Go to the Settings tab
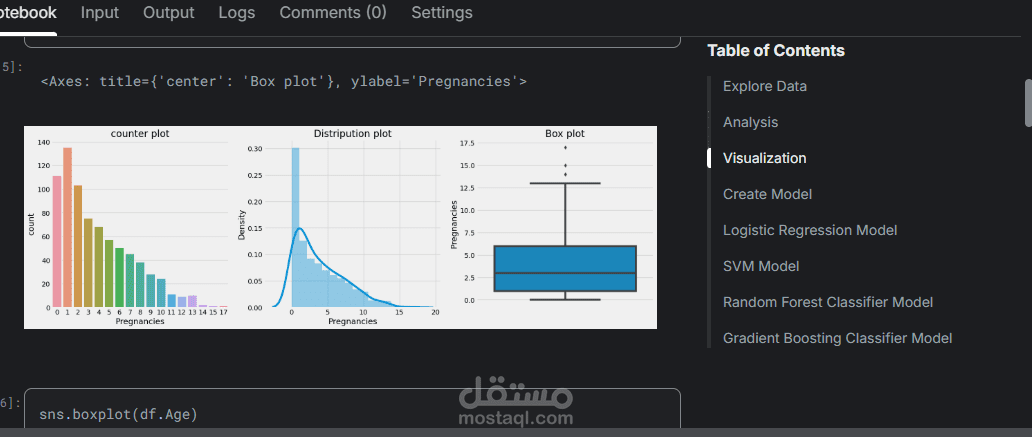The image size is (1032, 437). point(442,13)
